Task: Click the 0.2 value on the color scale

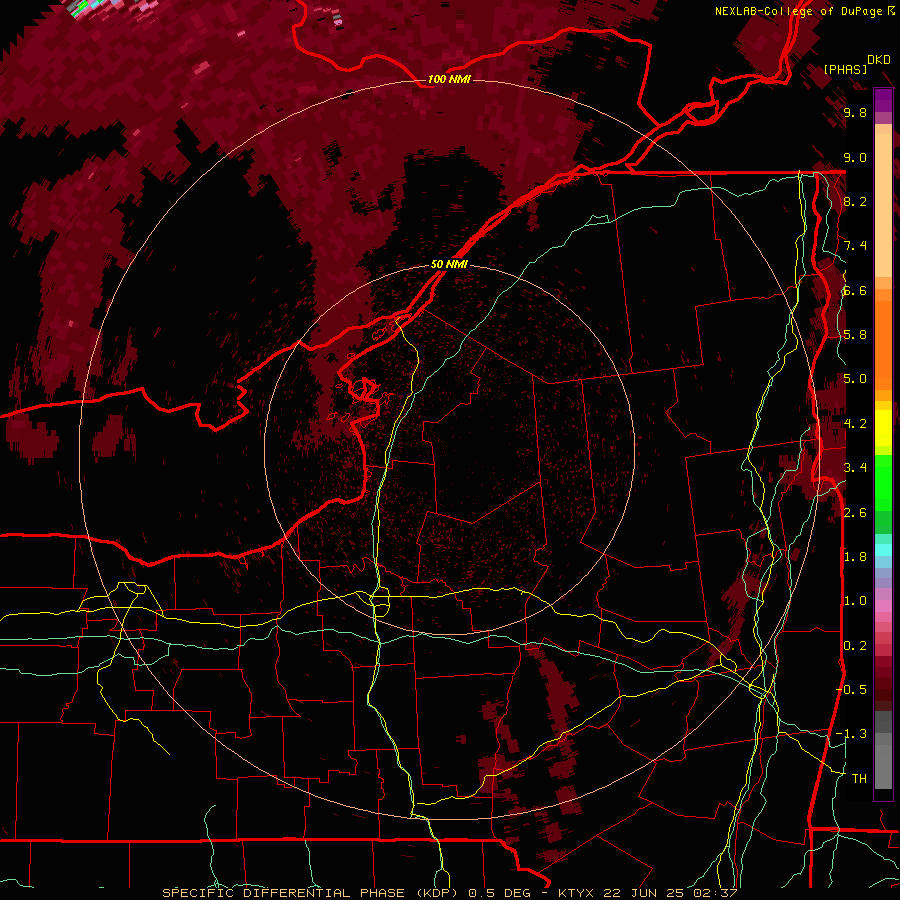Action: tap(855, 646)
